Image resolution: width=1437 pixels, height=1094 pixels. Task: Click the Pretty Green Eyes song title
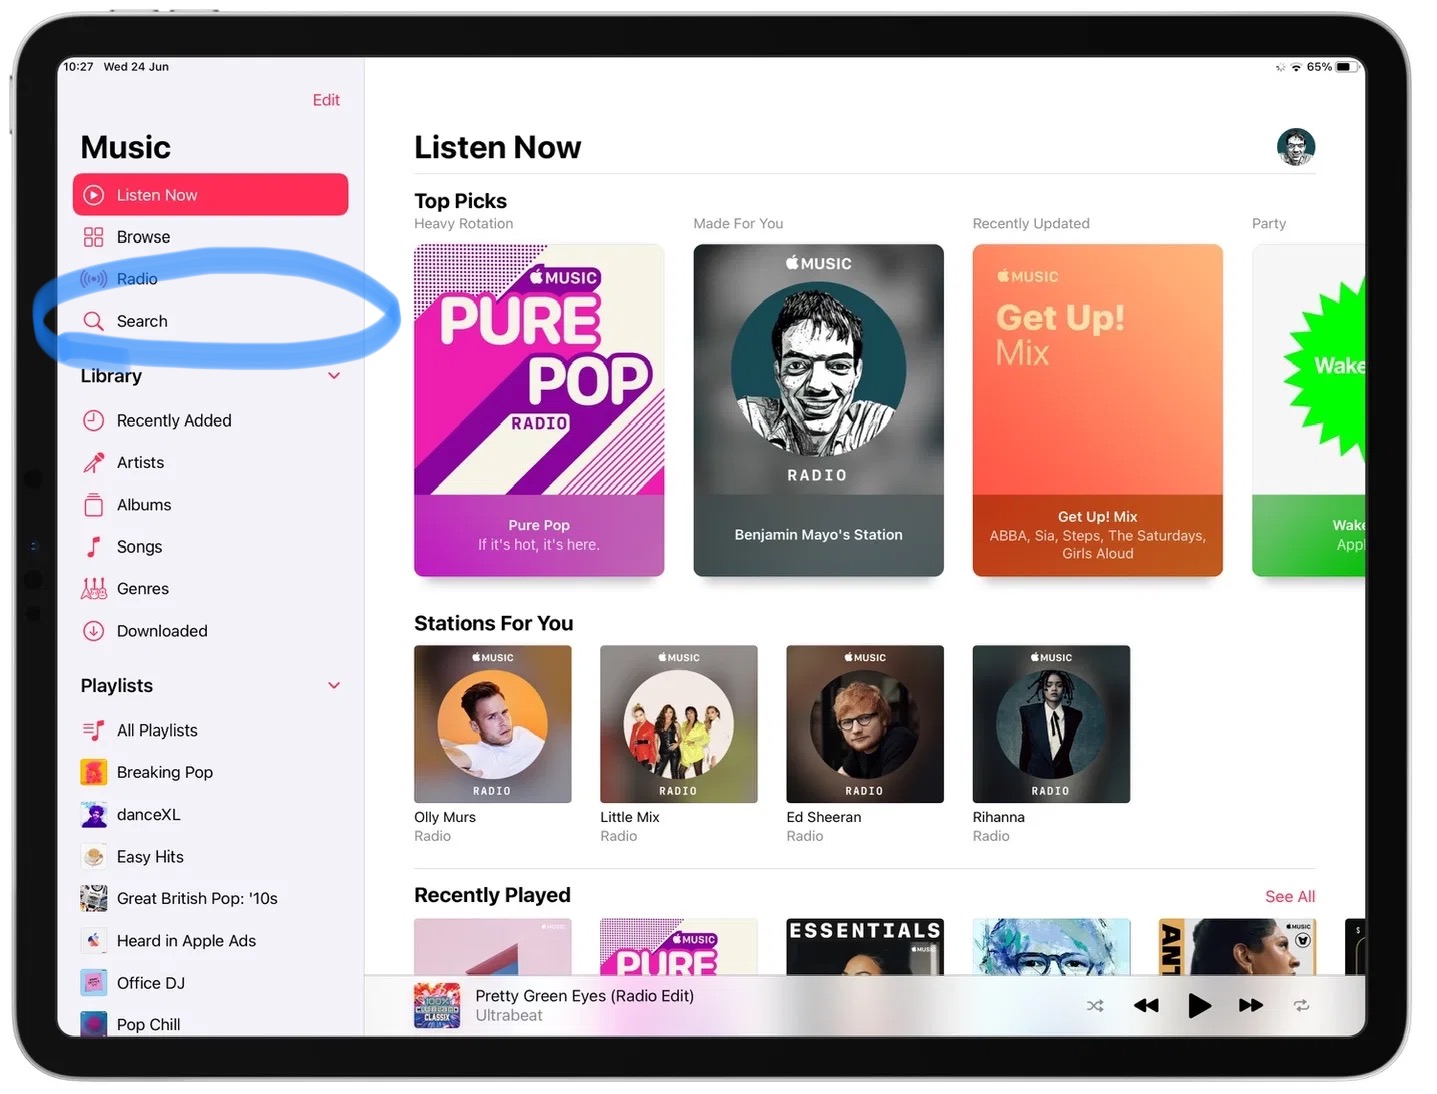(585, 996)
